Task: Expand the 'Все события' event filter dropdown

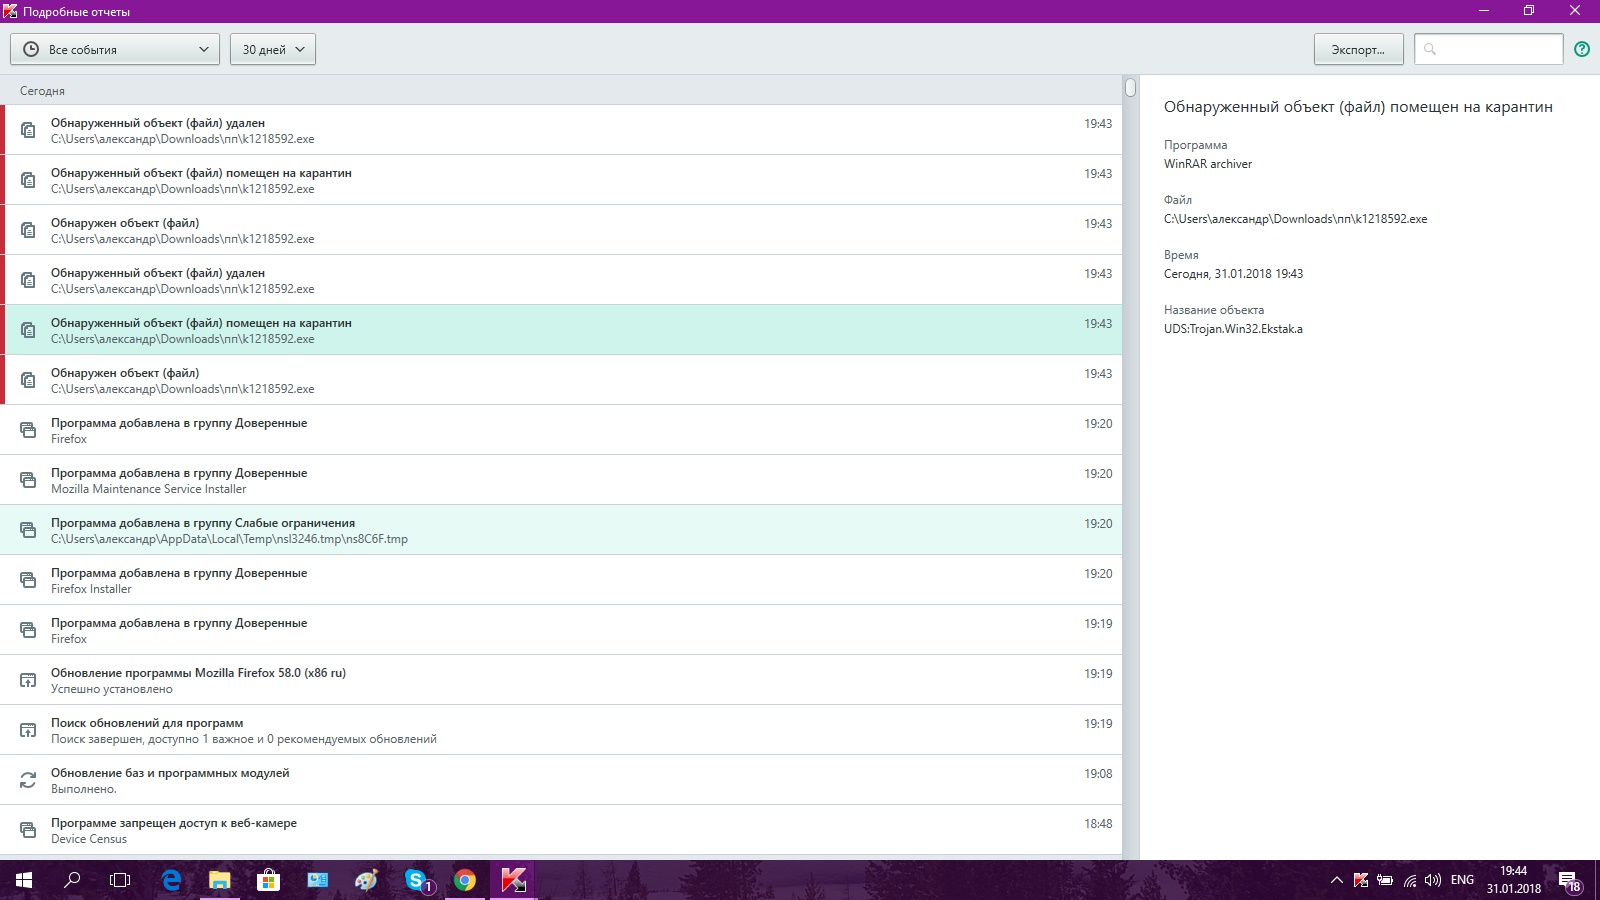Action: [x=115, y=49]
